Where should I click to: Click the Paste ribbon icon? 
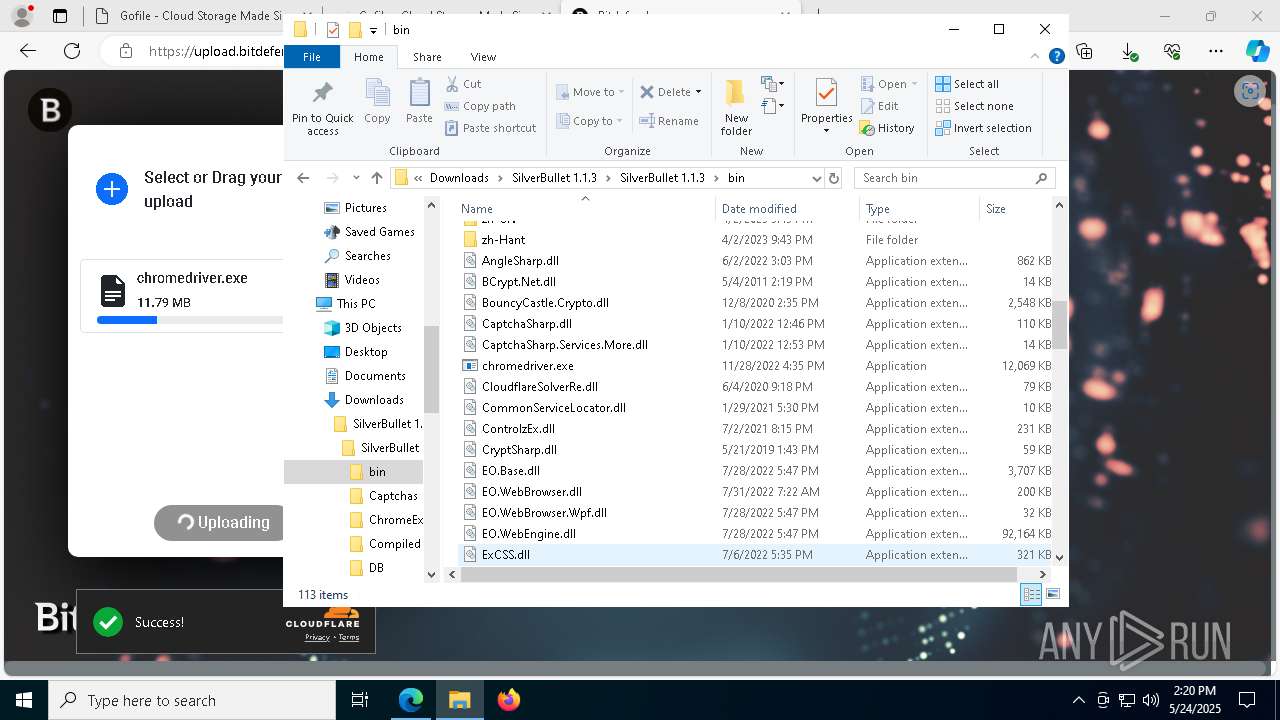click(419, 94)
